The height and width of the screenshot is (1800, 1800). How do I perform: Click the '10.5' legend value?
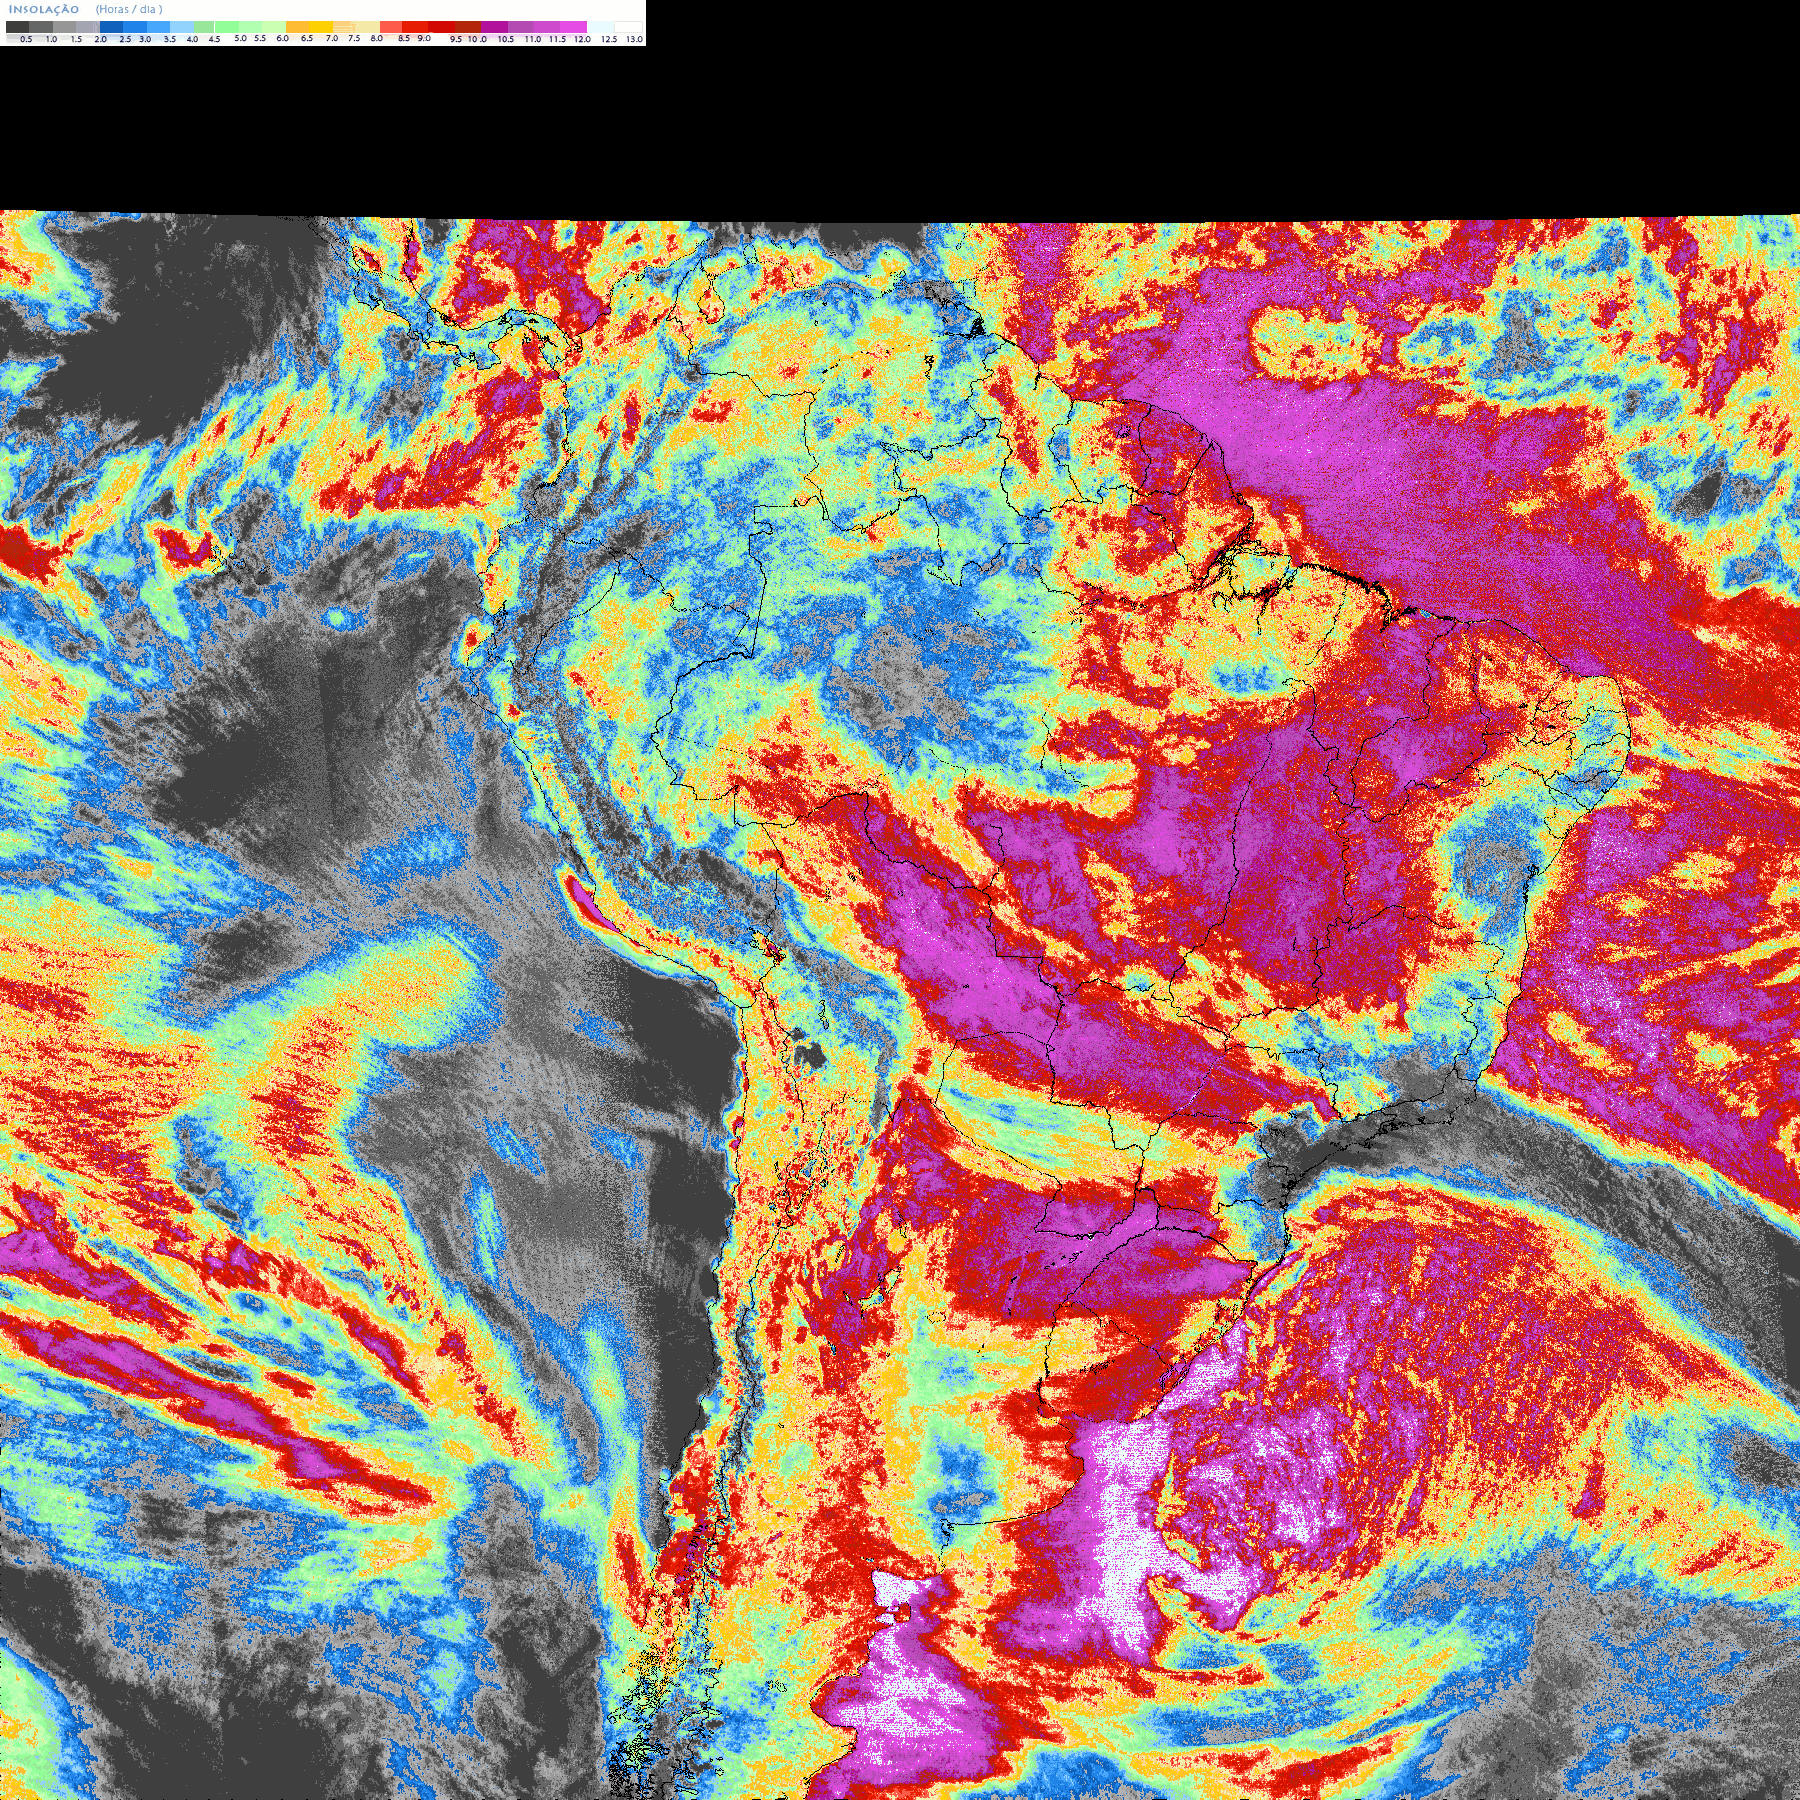pyautogui.click(x=506, y=39)
